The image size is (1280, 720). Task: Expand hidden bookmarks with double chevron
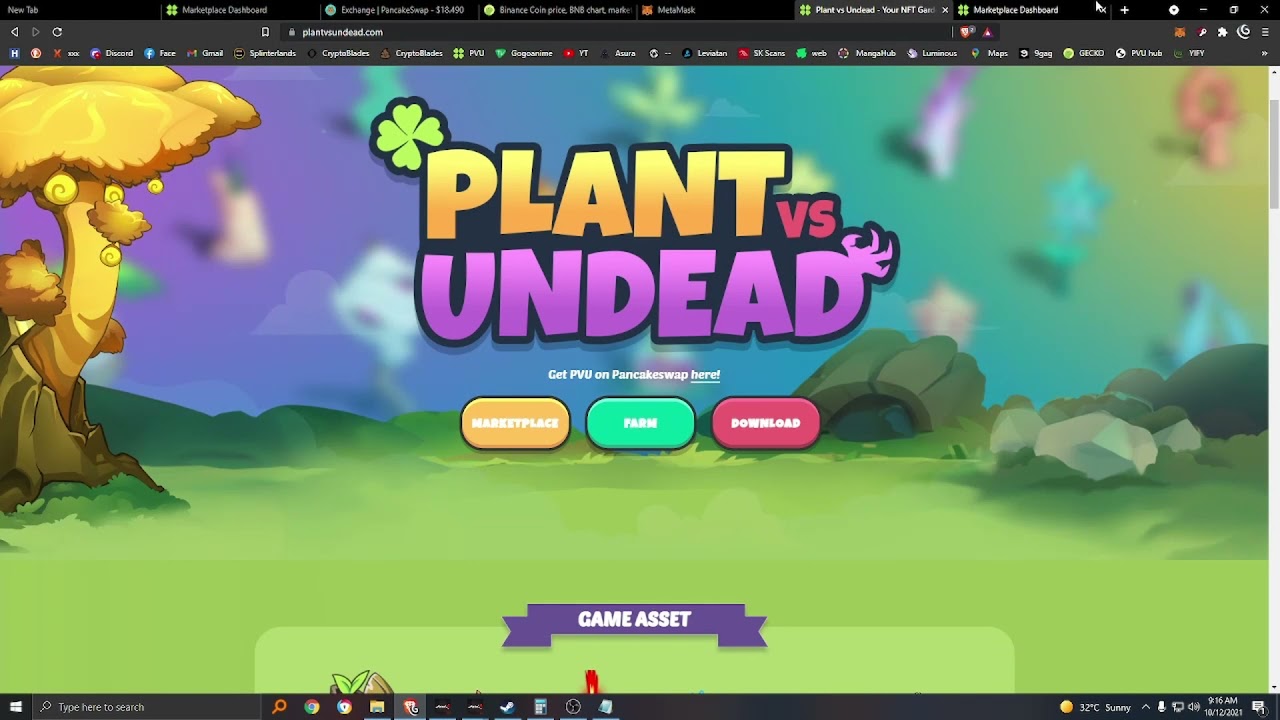[1265, 53]
